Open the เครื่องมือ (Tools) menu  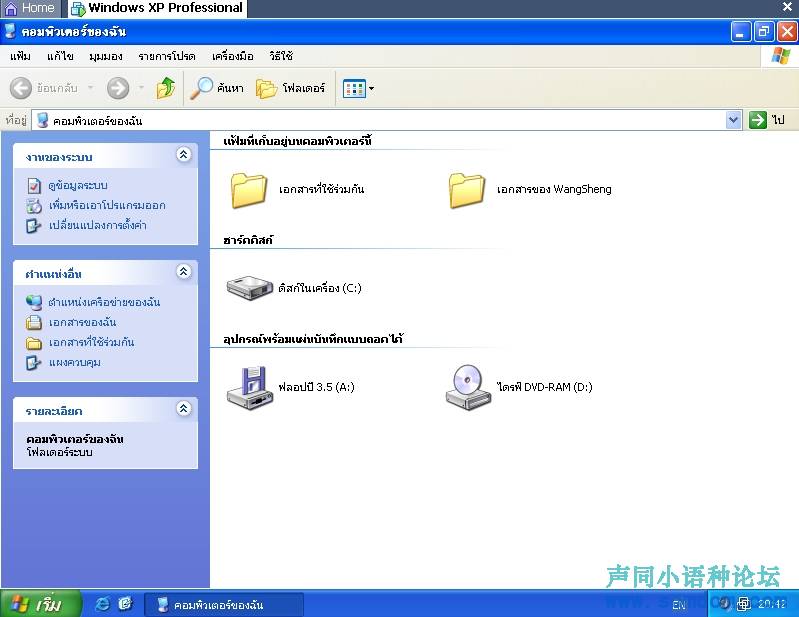point(232,56)
